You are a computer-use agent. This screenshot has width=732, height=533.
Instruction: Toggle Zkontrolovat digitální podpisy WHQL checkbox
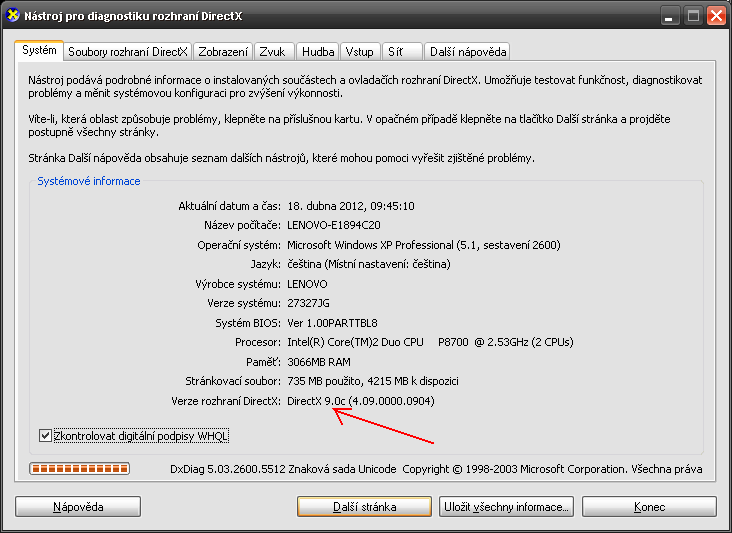click(x=45, y=436)
